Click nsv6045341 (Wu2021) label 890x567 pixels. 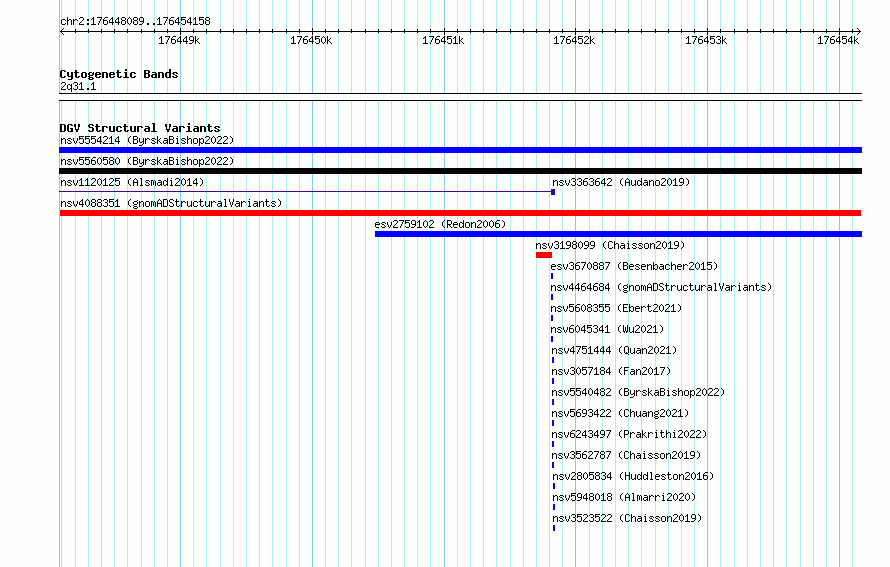607,329
